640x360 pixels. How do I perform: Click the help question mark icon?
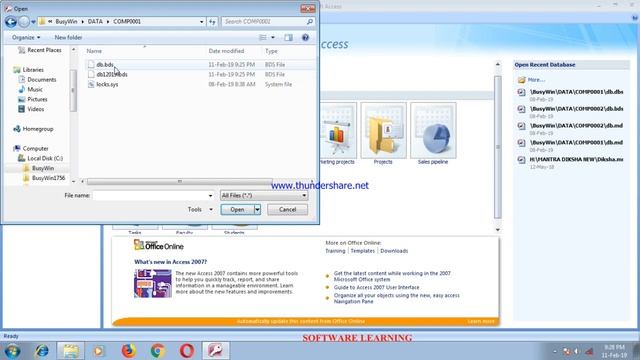(x=305, y=38)
